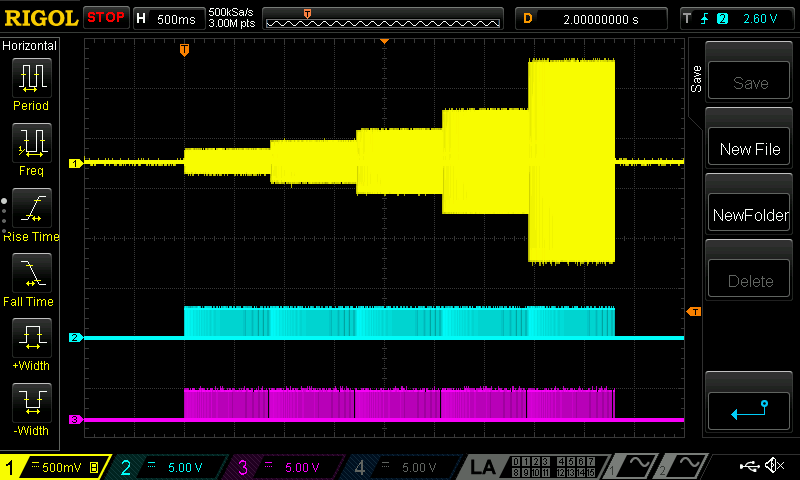Click the D 2.00000000 s delay field
This screenshot has height=480, width=800.
[591, 19]
